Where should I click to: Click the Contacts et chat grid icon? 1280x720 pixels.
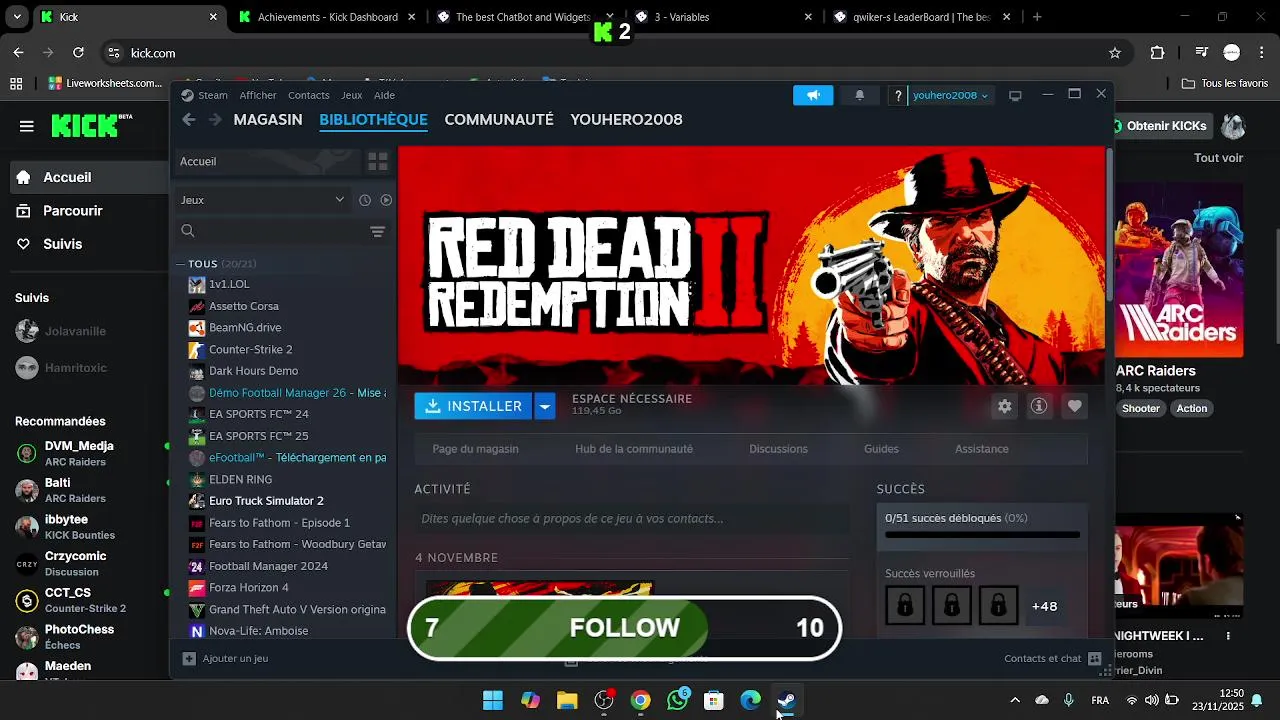1094,659
